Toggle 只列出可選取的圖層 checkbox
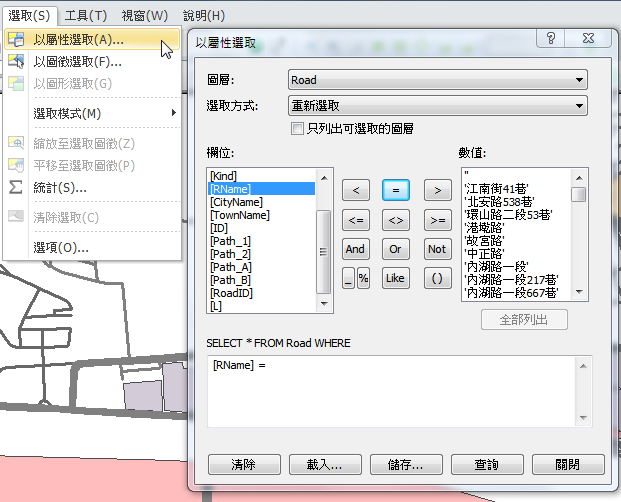 [x=297, y=128]
